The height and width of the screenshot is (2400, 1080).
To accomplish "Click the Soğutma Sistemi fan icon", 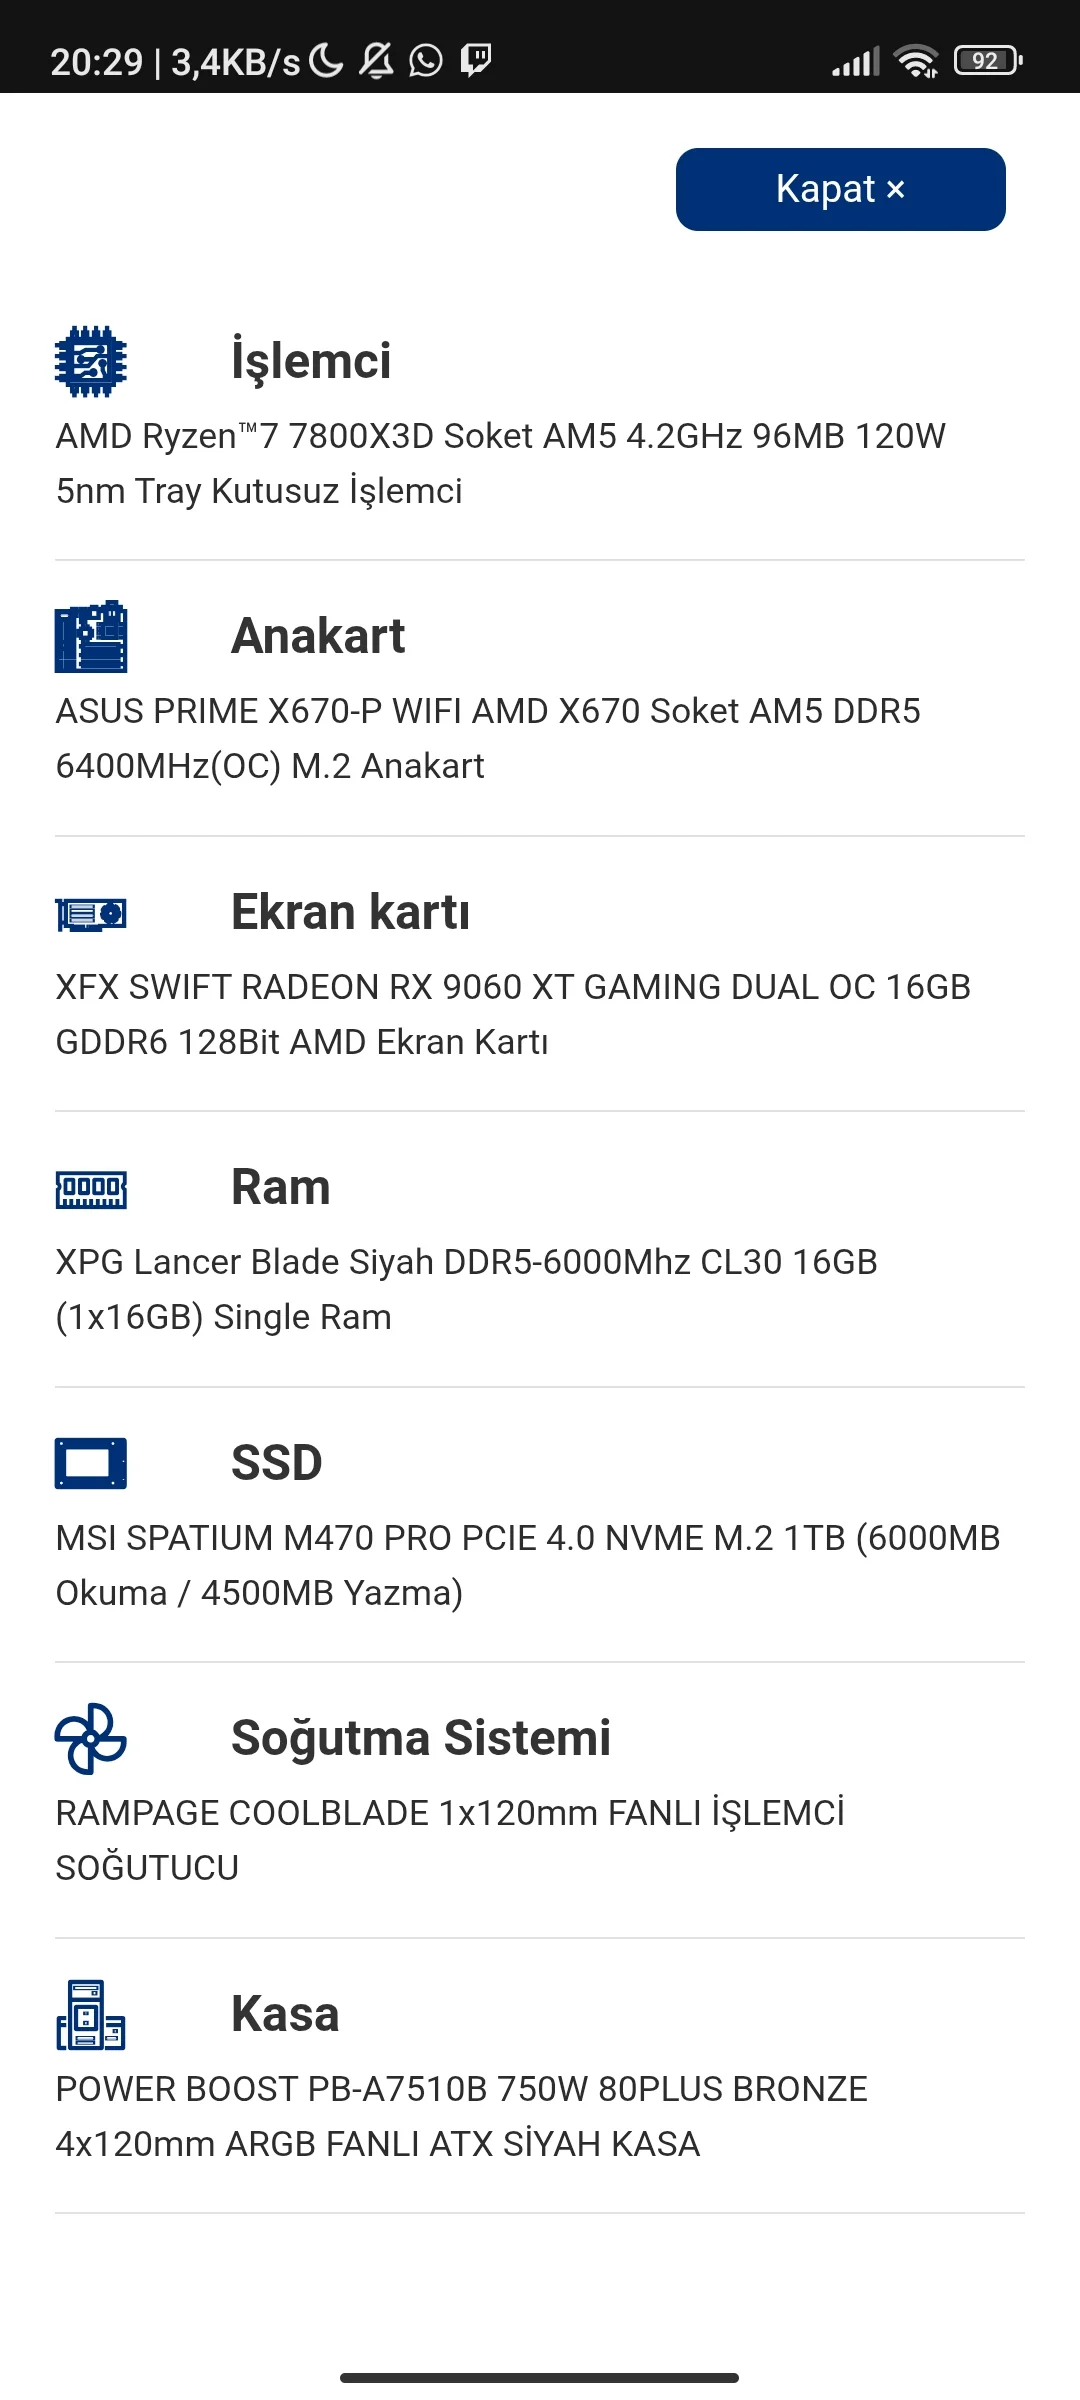I will (x=90, y=1738).
